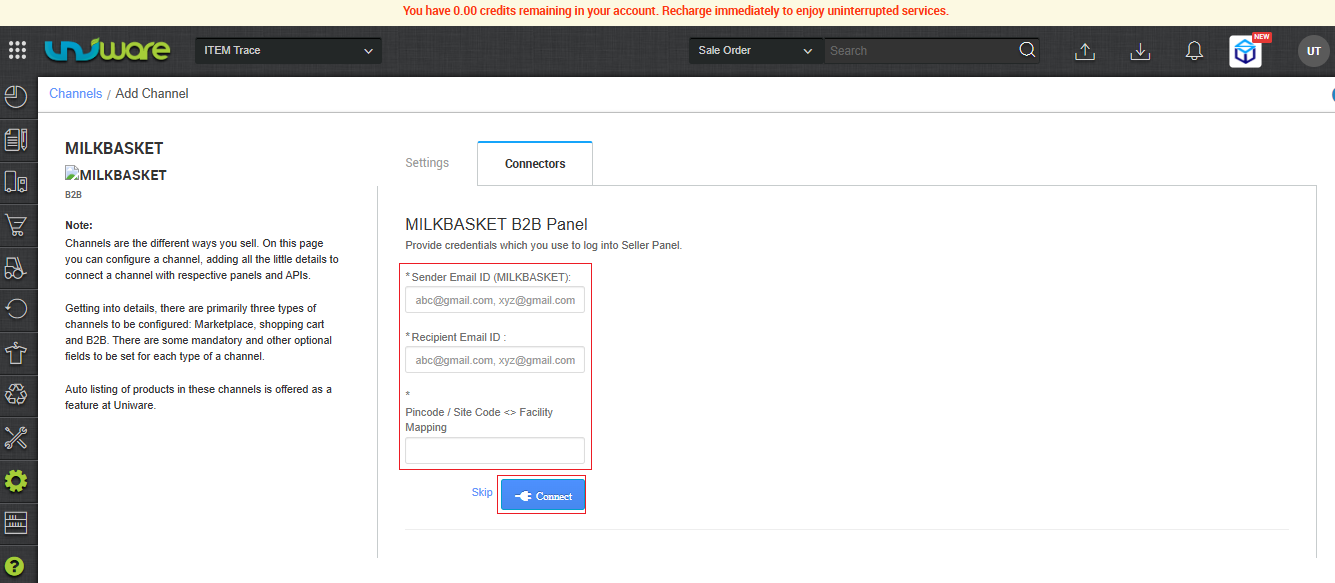The width and height of the screenshot is (1335, 583).
Task: Open the shopping cart sidebar icon
Action: coord(16,225)
